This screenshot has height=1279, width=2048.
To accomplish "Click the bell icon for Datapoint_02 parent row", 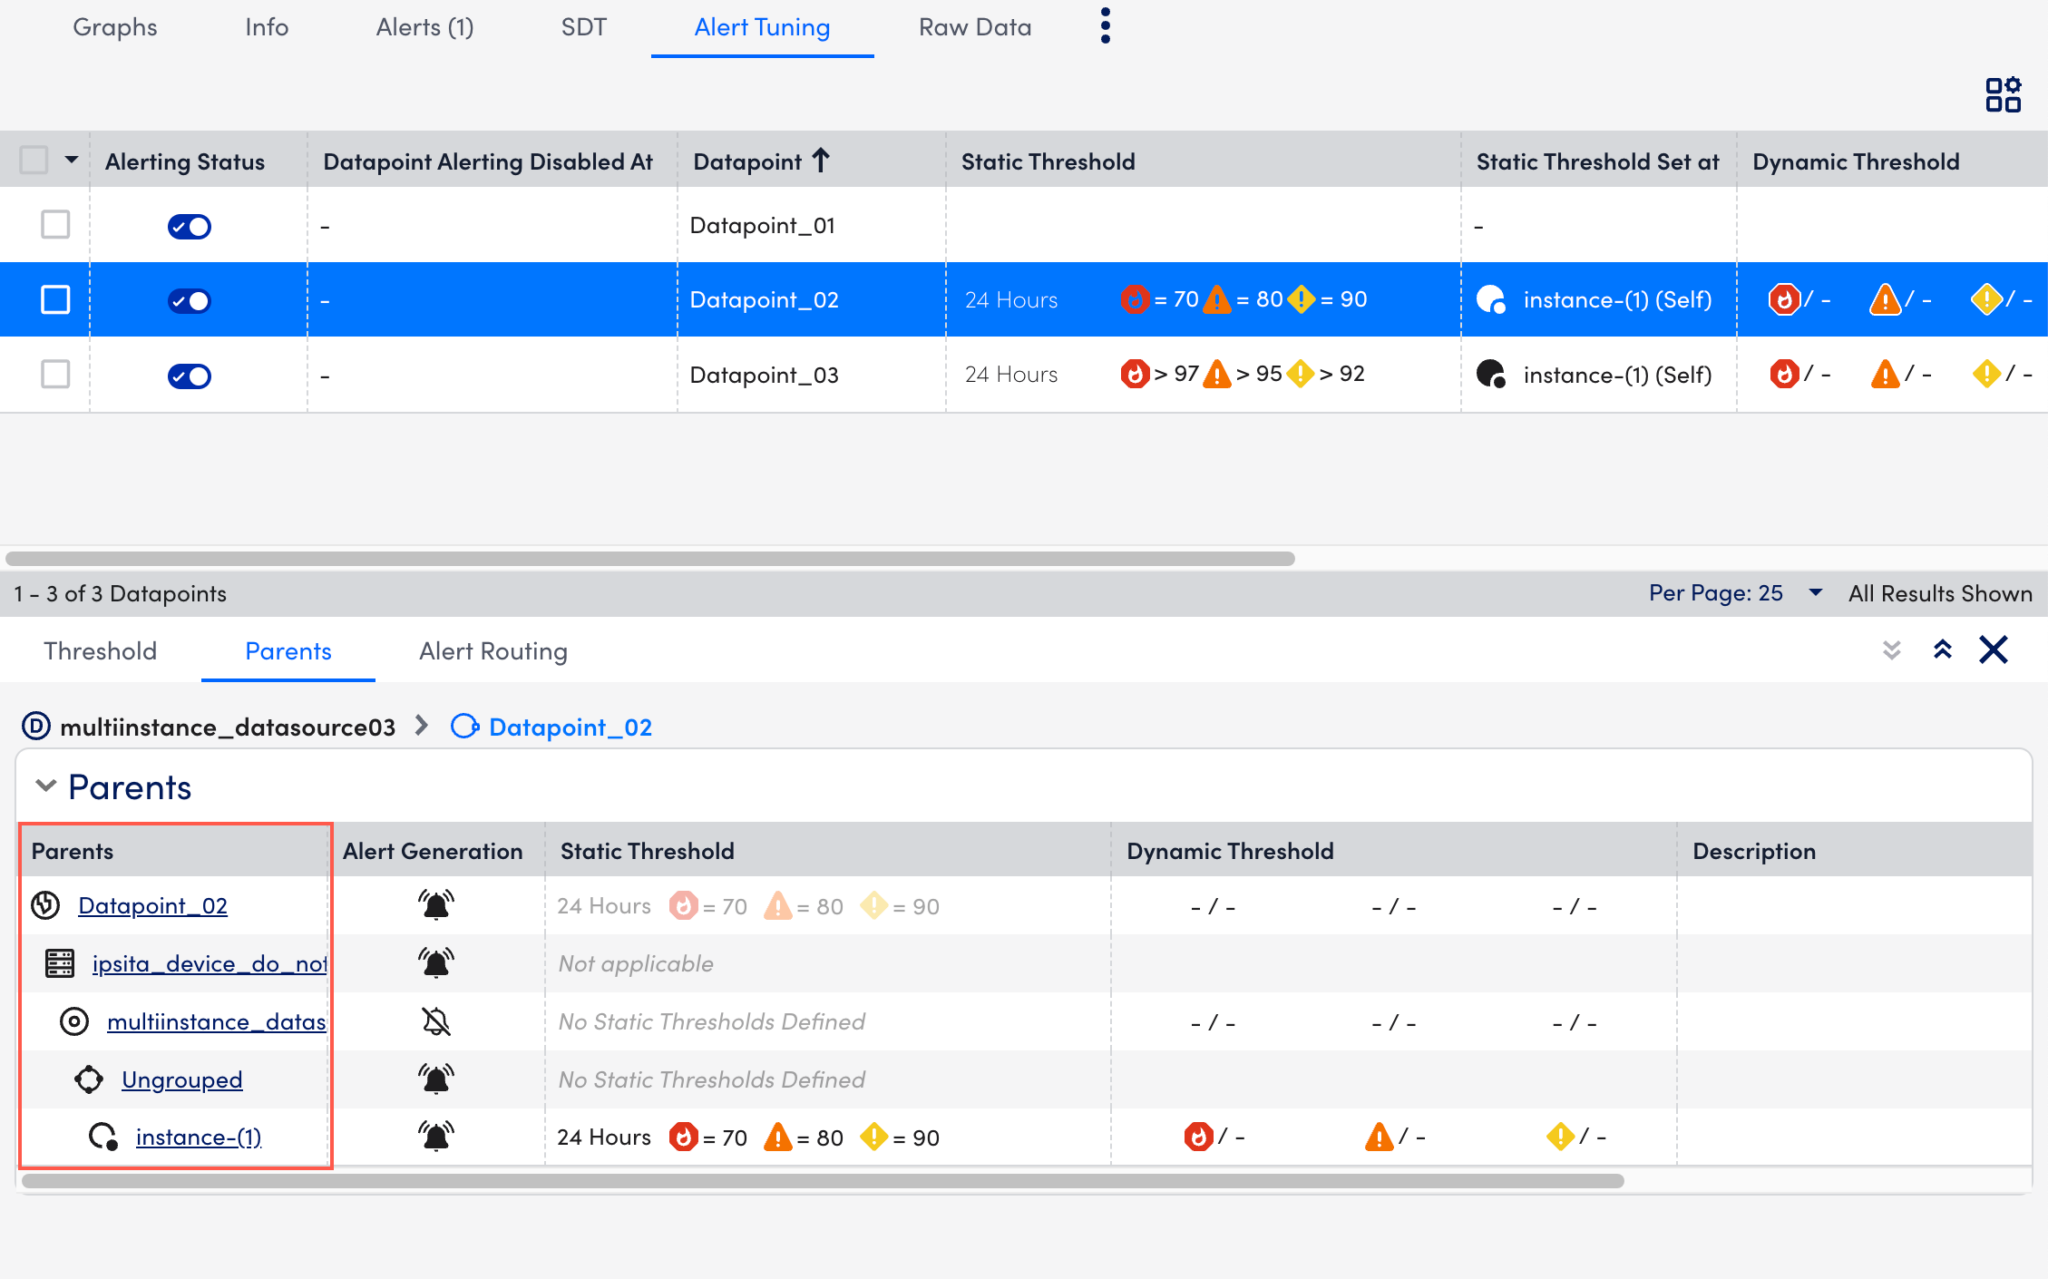I will pyautogui.click(x=435, y=905).
